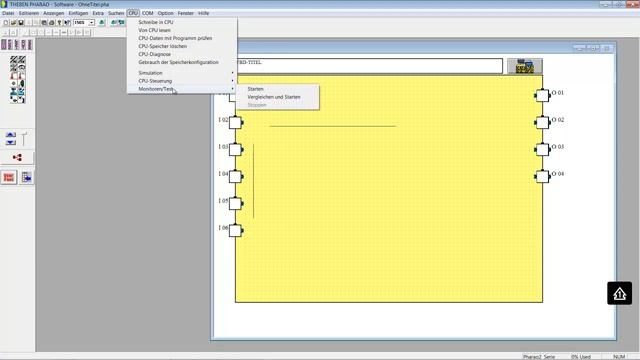The image size is (640, 360).
Task: Open the Extra menu
Action: pyautogui.click(x=98, y=13)
